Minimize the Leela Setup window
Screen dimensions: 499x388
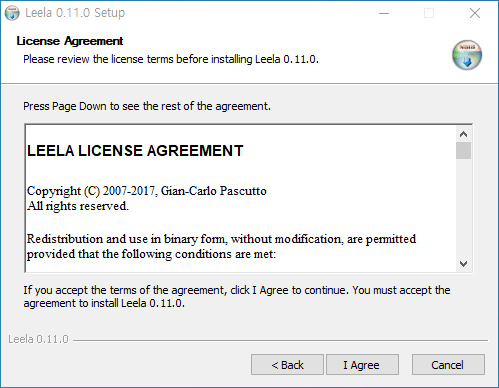point(384,13)
